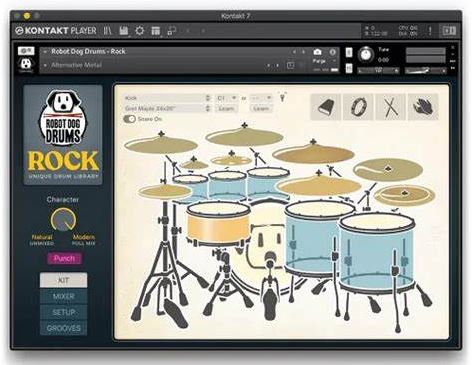Click the exclamation warning icon in header
Screen dimensions: 472x365
click(430, 31)
